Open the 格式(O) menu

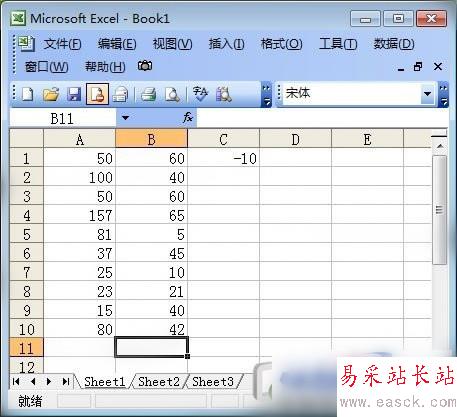[282, 44]
